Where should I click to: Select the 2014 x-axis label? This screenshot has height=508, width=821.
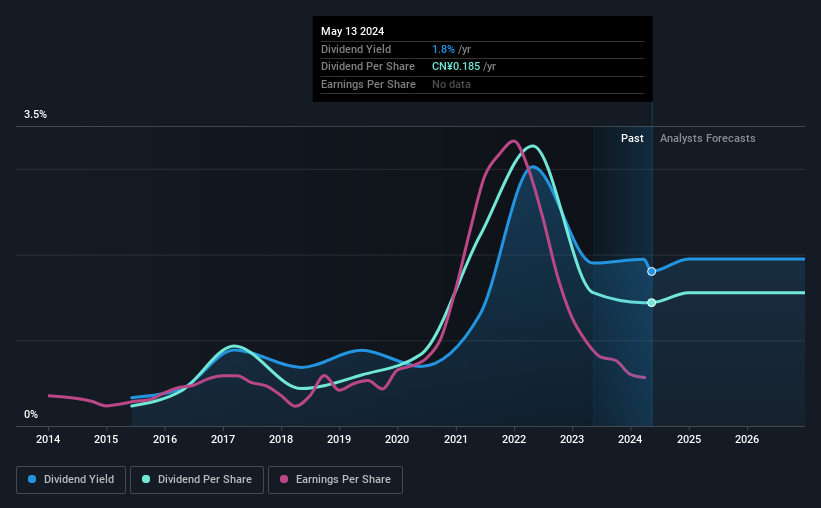[48, 439]
